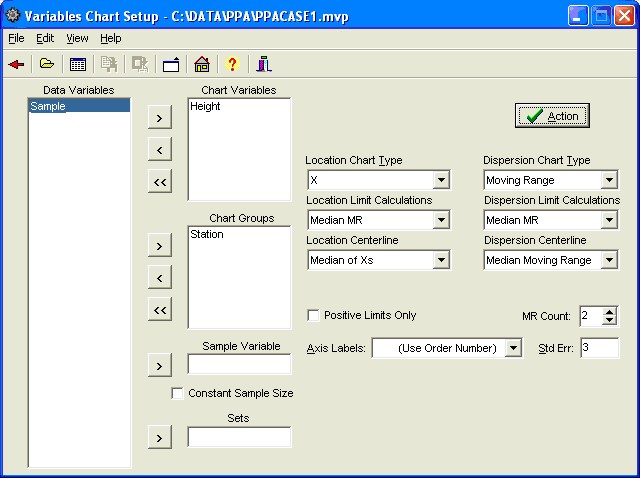The height and width of the screenshot is (478, 640).
Task: Remove all Chart Variables with << button
Action: click(x=160, y=182)
